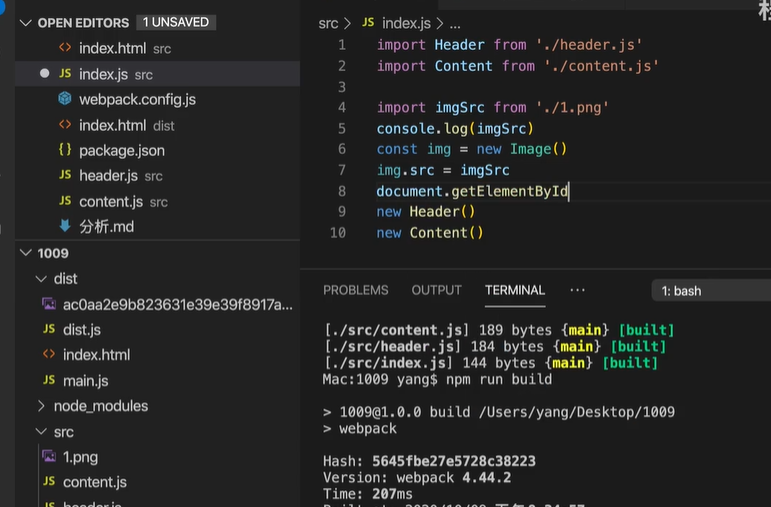Viewport: 771px width, 507px height.
Task: Open main.js in the dist folder
Action: tap(86, 381)
